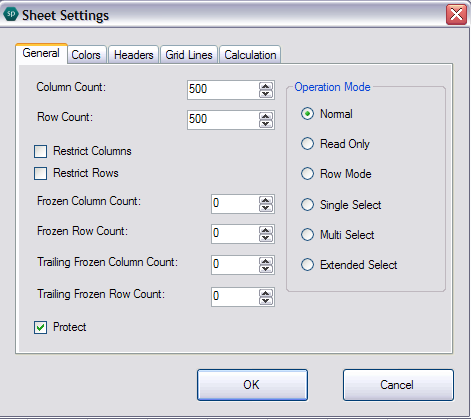Click the Cancel button
The image size is (471, 420).
coord(398,385)
